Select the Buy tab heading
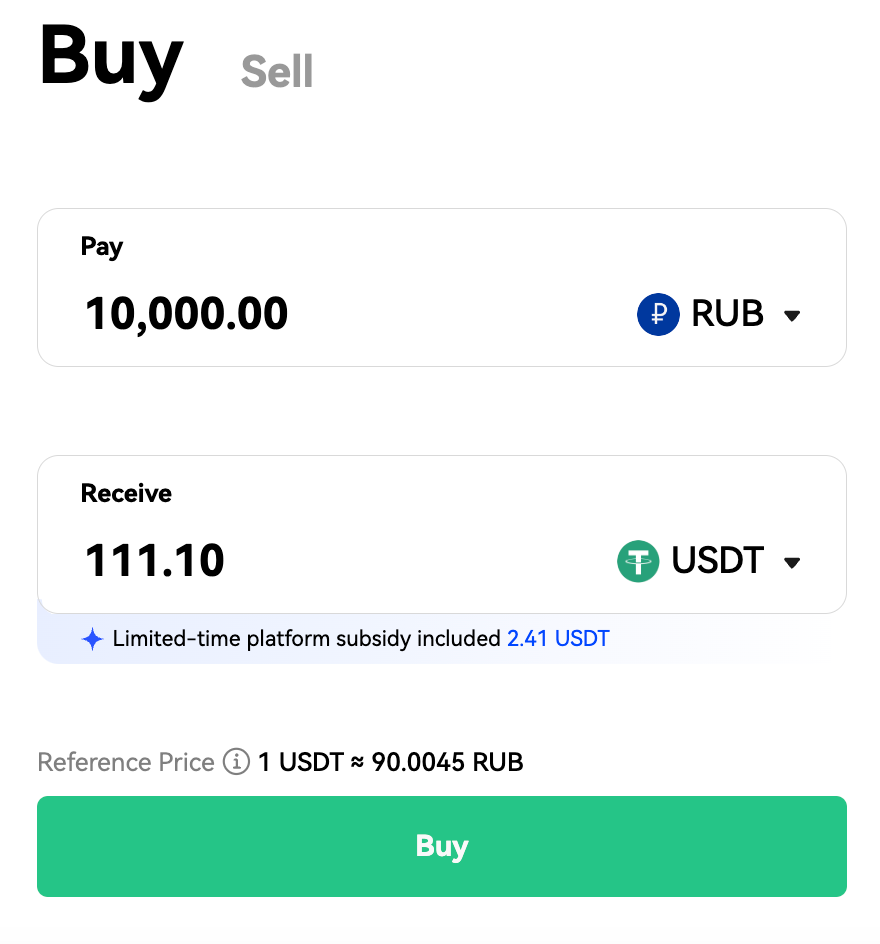Image resolution: width=880 pixels, height=944 pixels. [111, 58]
